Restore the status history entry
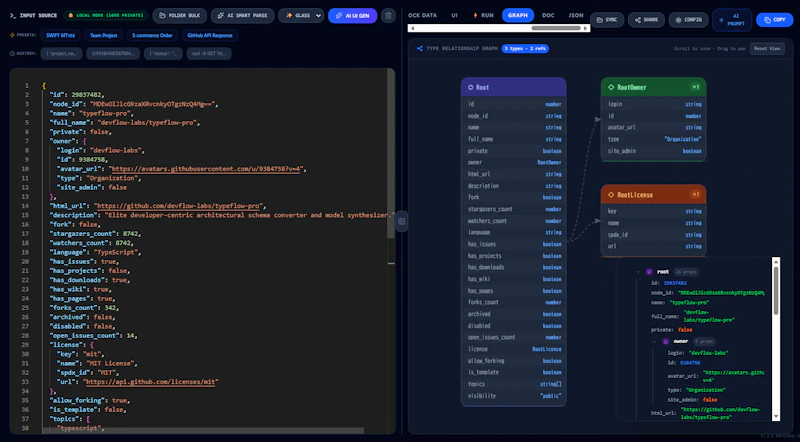Screen dimensions: 800x442 pos(163,53)
